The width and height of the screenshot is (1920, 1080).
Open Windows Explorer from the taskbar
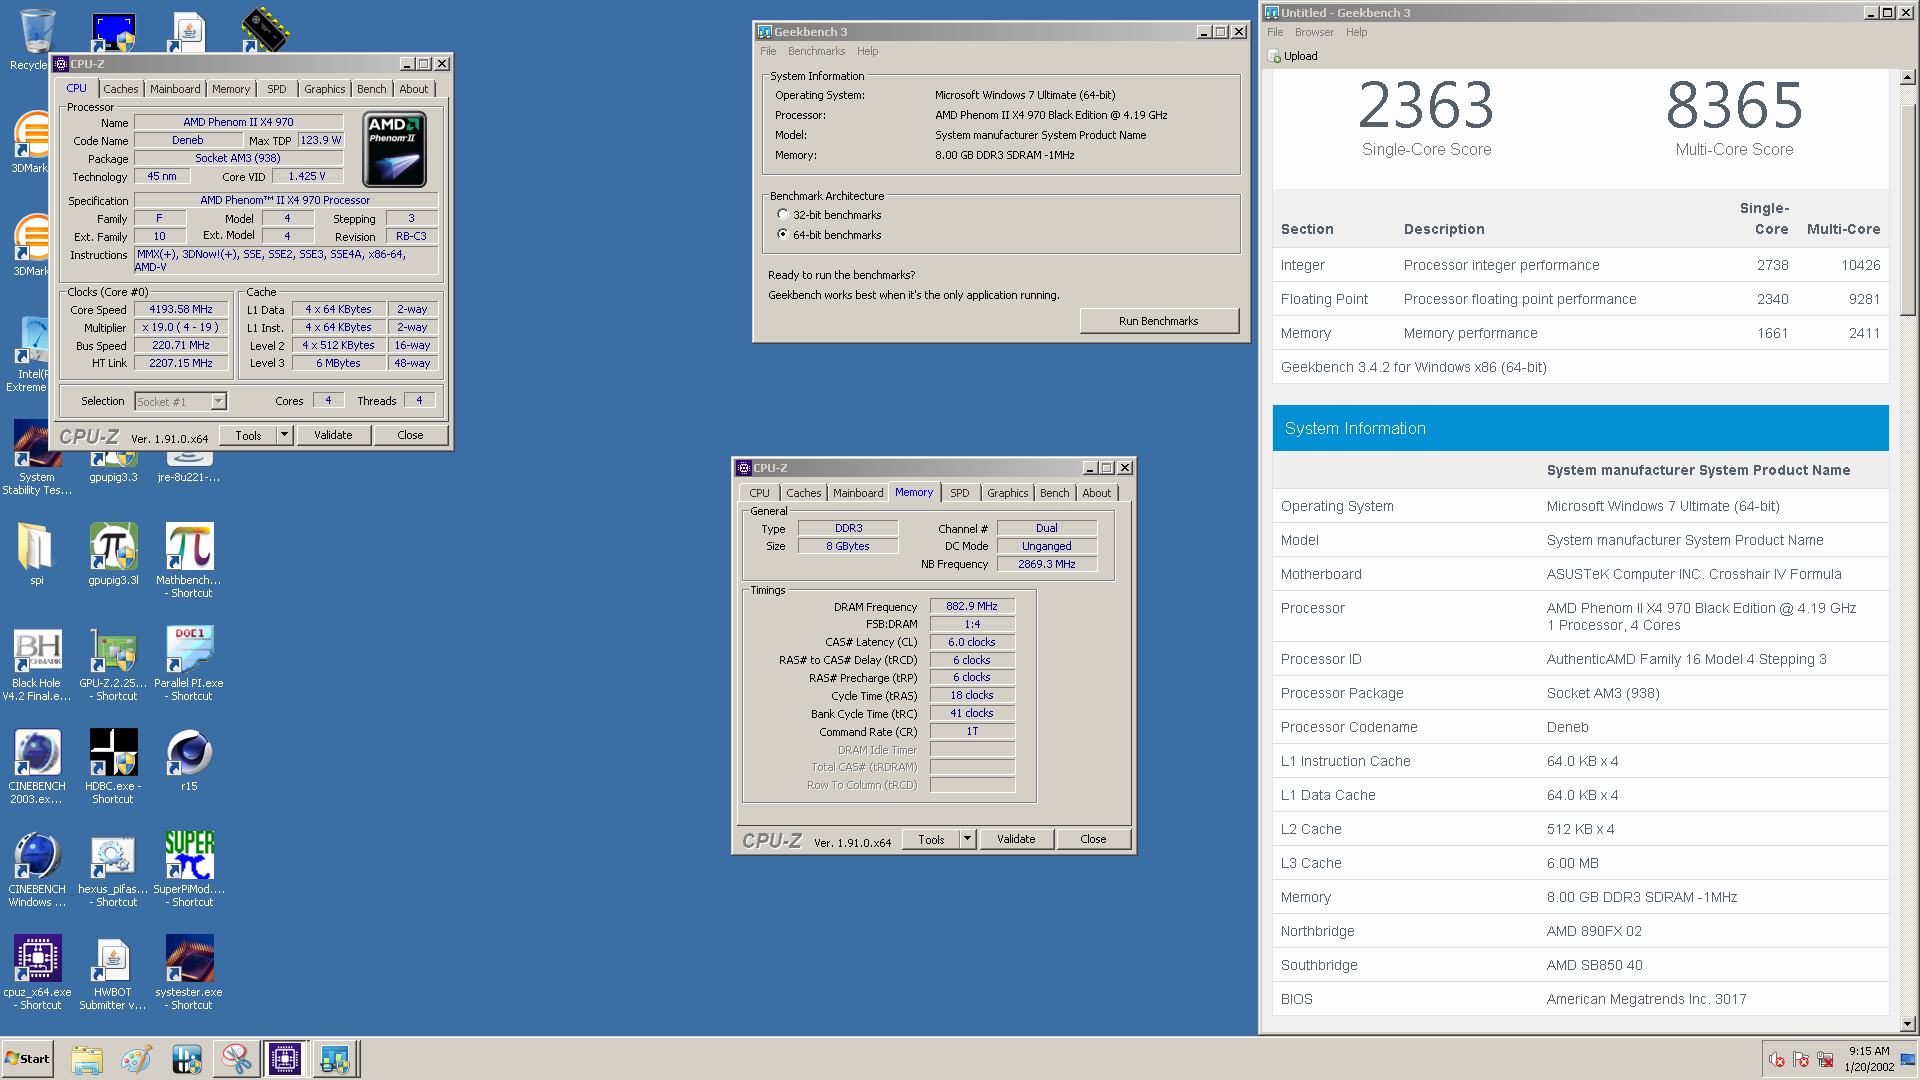pyautogui.click(x=87, y=1059)
